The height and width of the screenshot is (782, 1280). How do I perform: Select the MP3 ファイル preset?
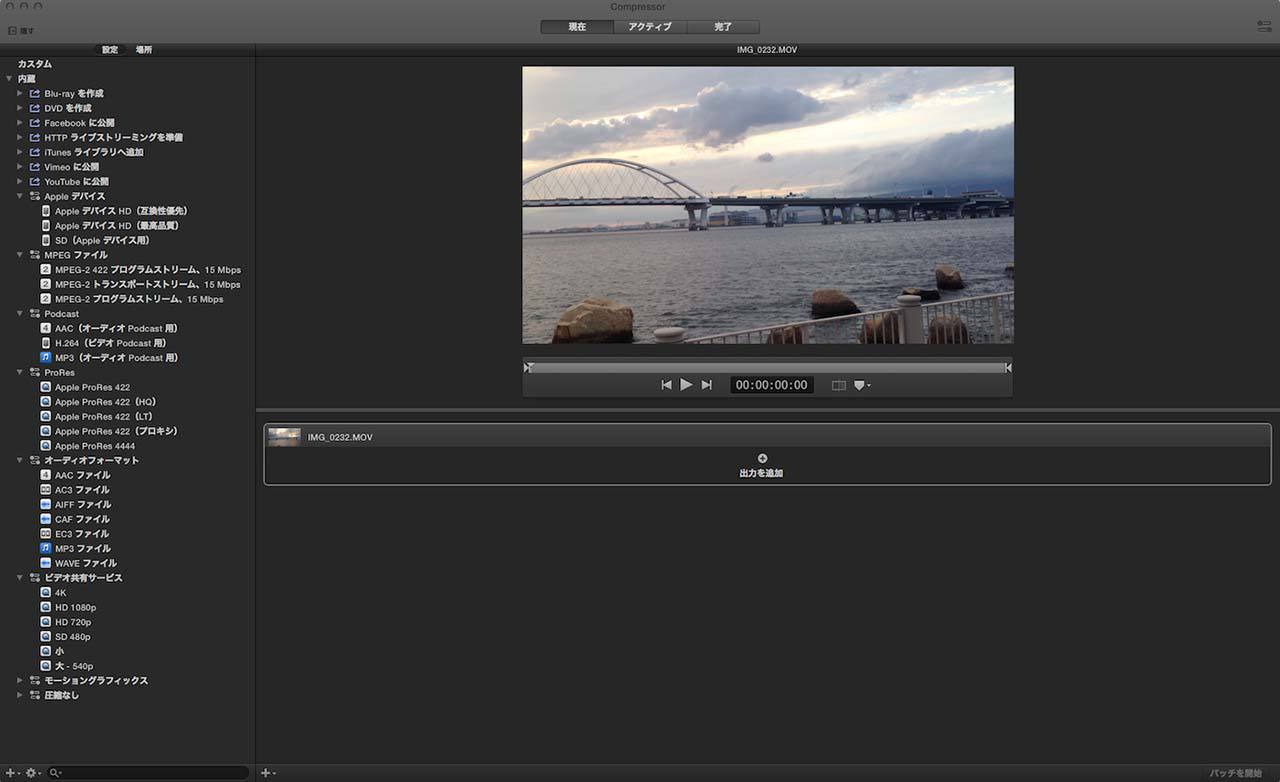point(82,549)
